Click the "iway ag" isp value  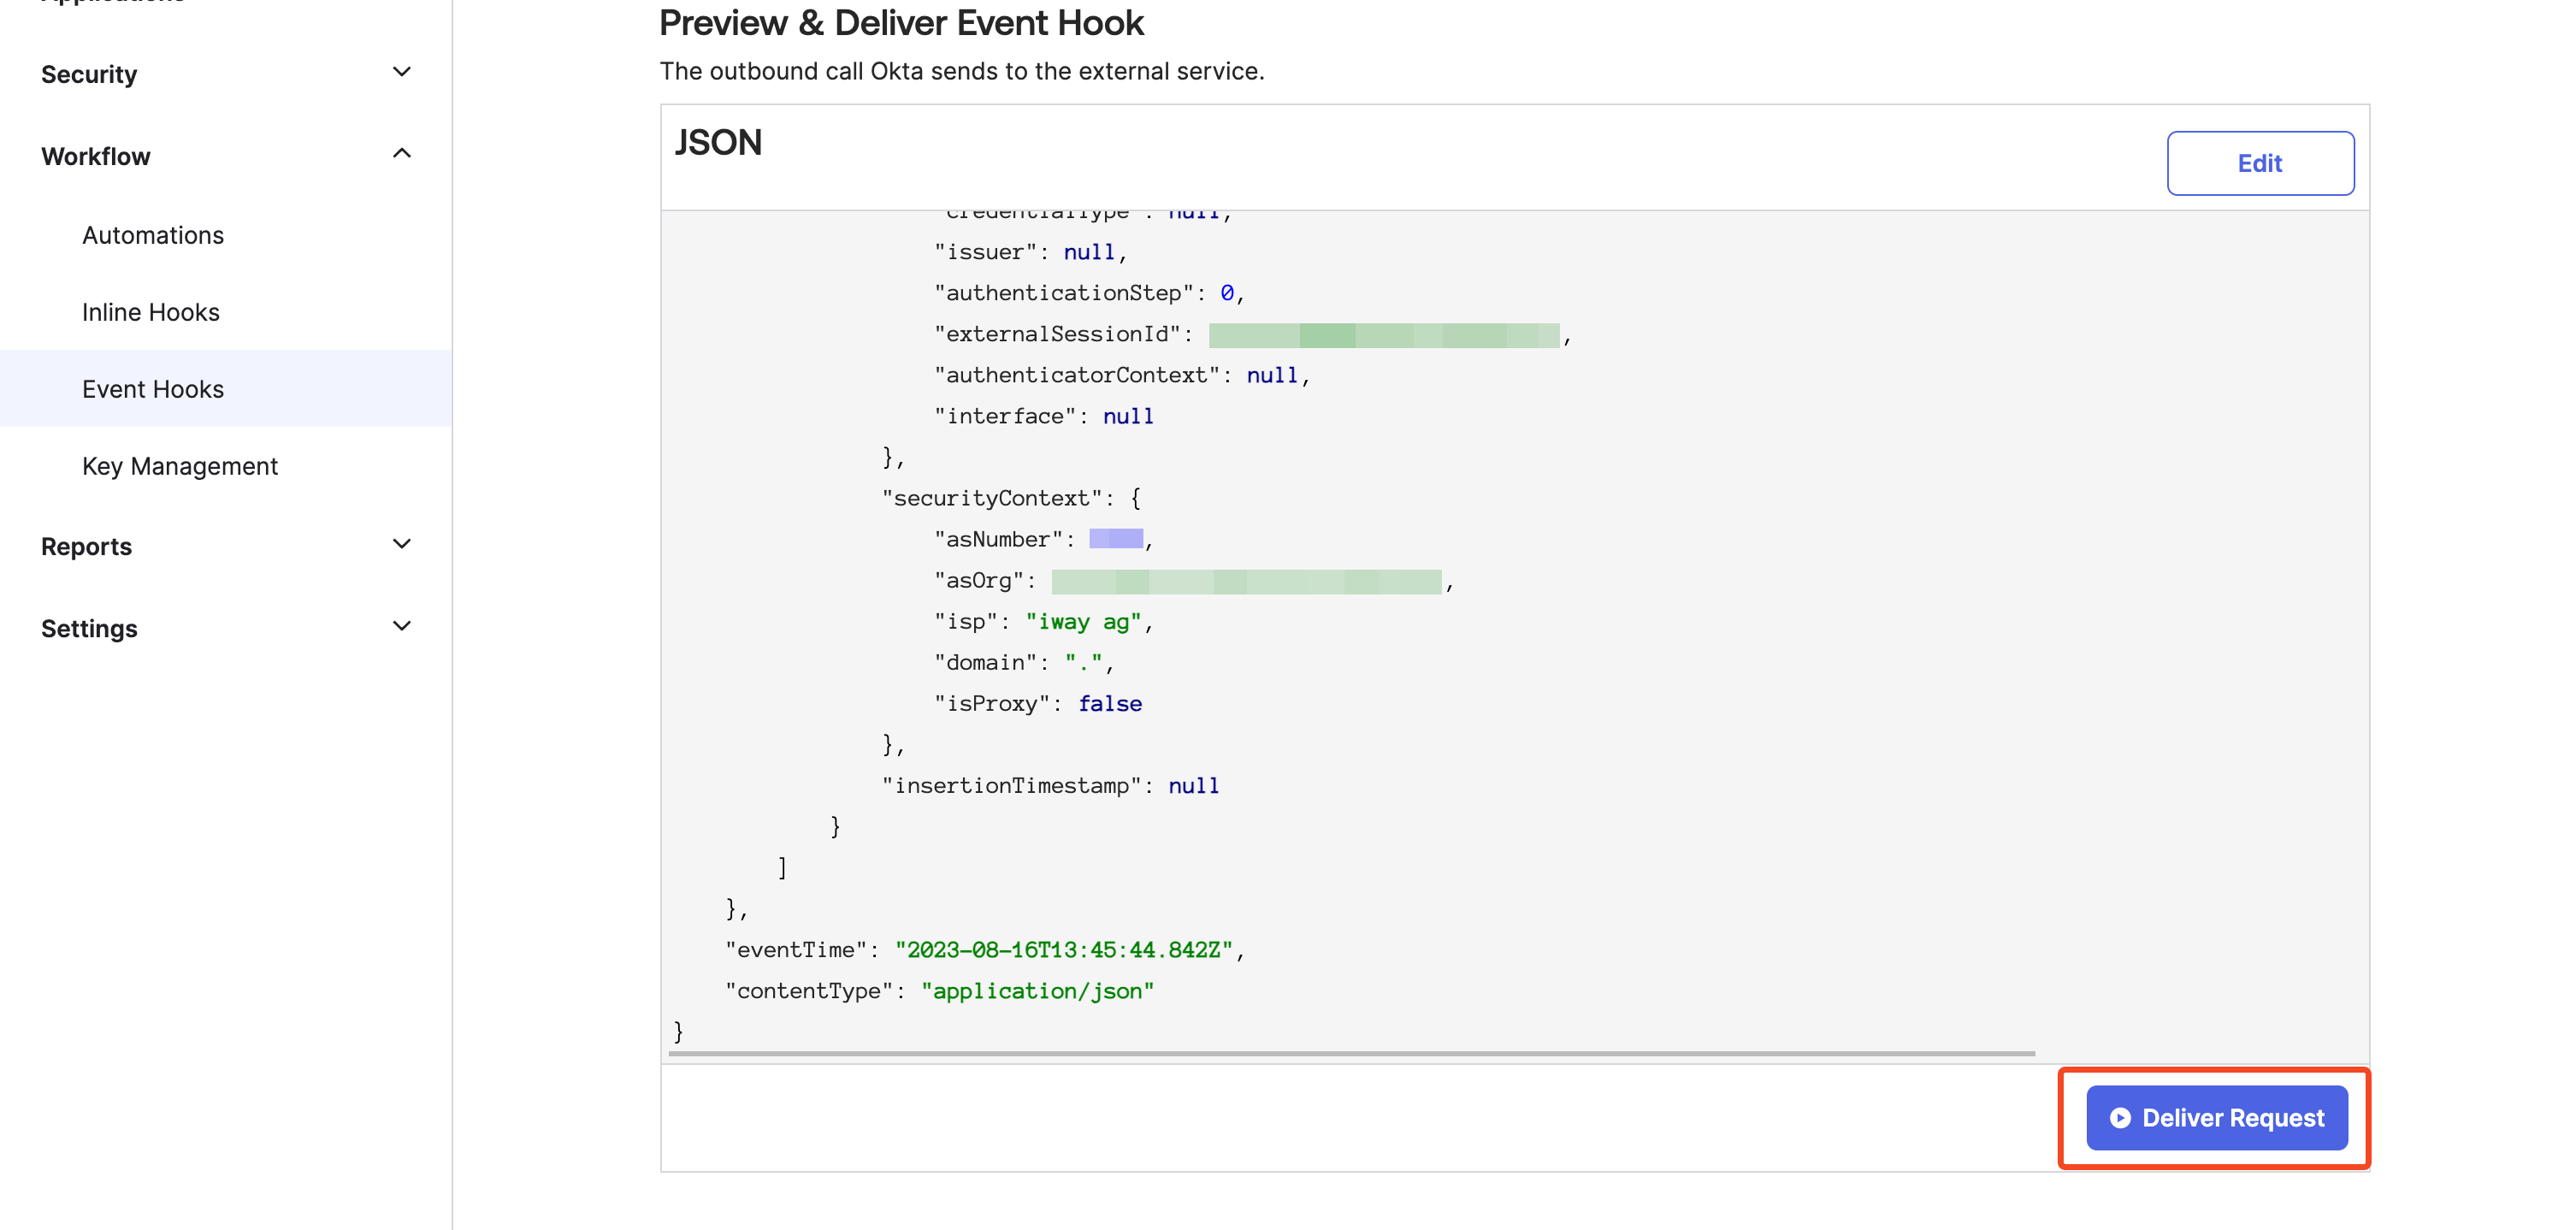(1084, 621)
